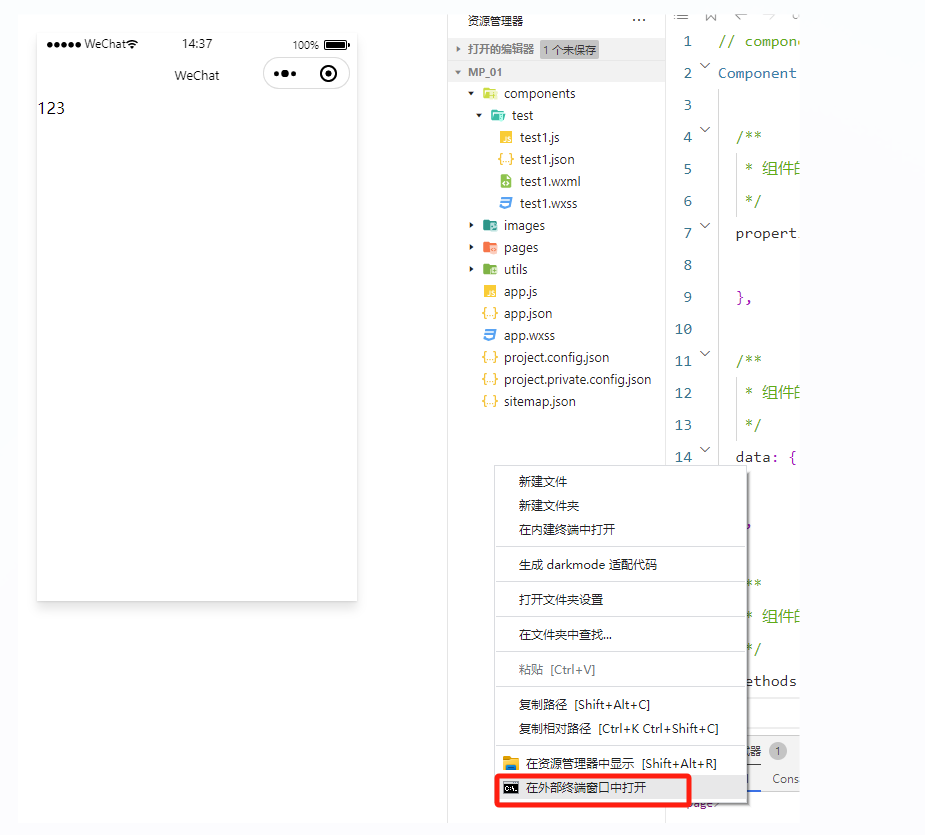The image size is (925, 835).
Task: Fold the comment block at line 11
Action: coord(705,353)
